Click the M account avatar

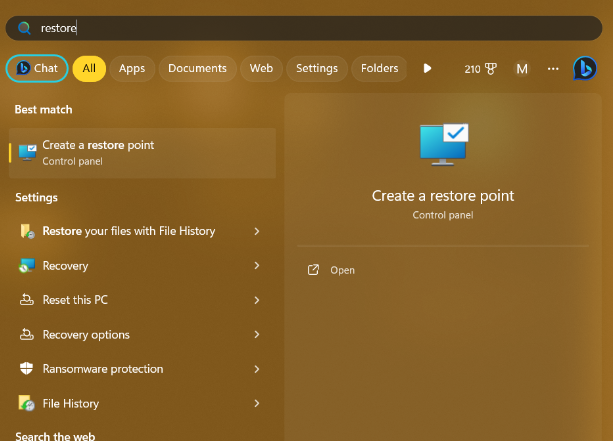coord(521,69)
